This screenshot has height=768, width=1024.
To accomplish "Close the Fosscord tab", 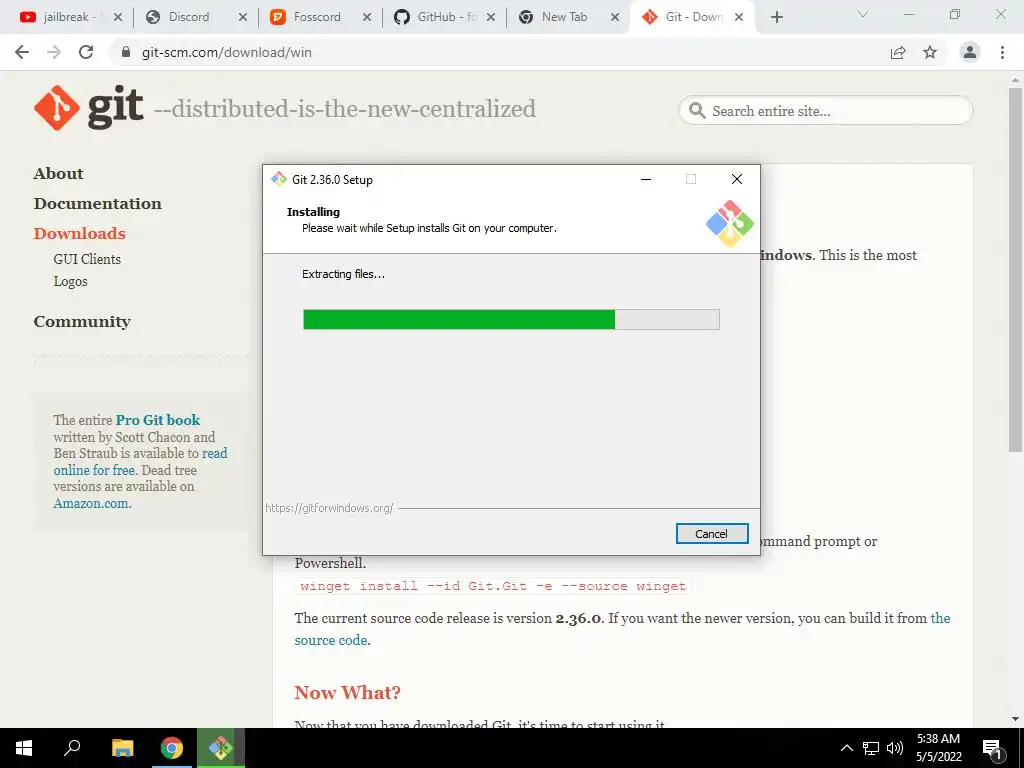I will (367, 18).
